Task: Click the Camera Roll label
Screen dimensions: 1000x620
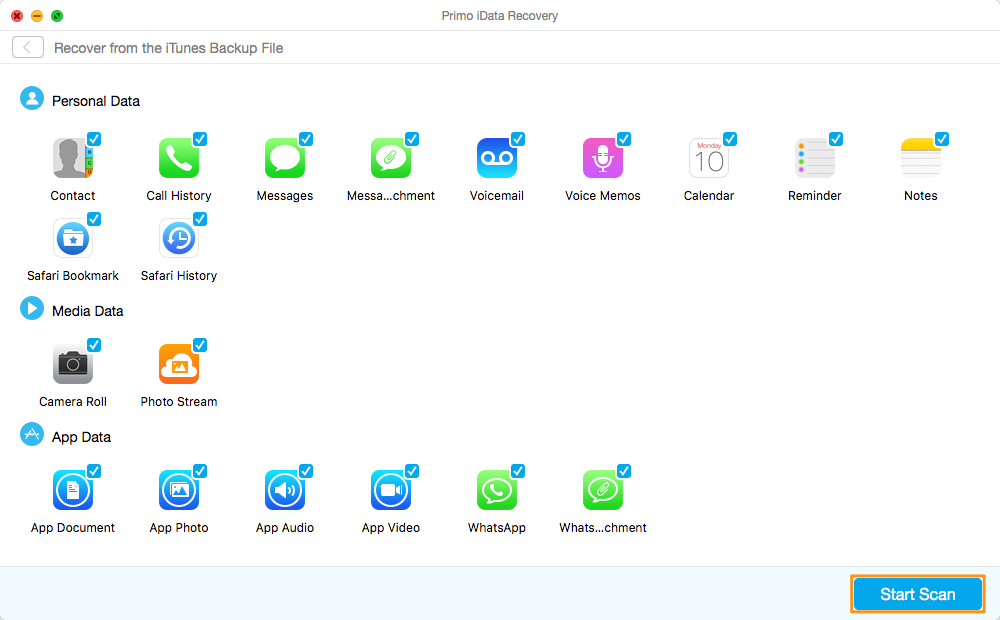Action: pos(73,402)
